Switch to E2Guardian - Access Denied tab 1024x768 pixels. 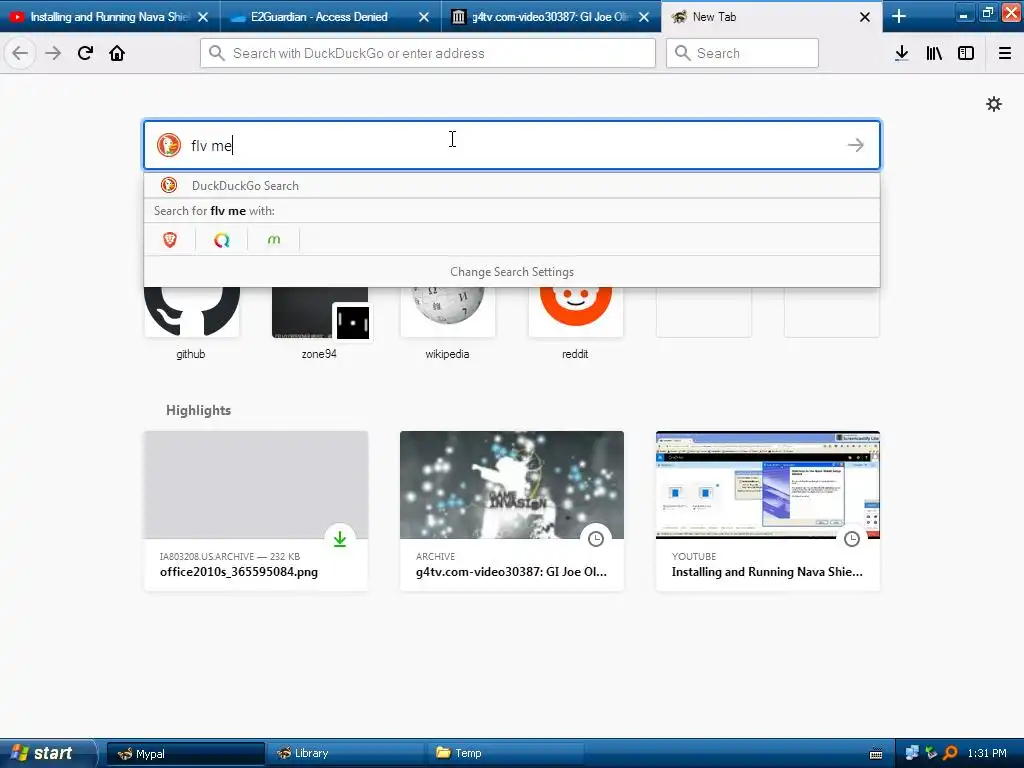click(330, 16)
